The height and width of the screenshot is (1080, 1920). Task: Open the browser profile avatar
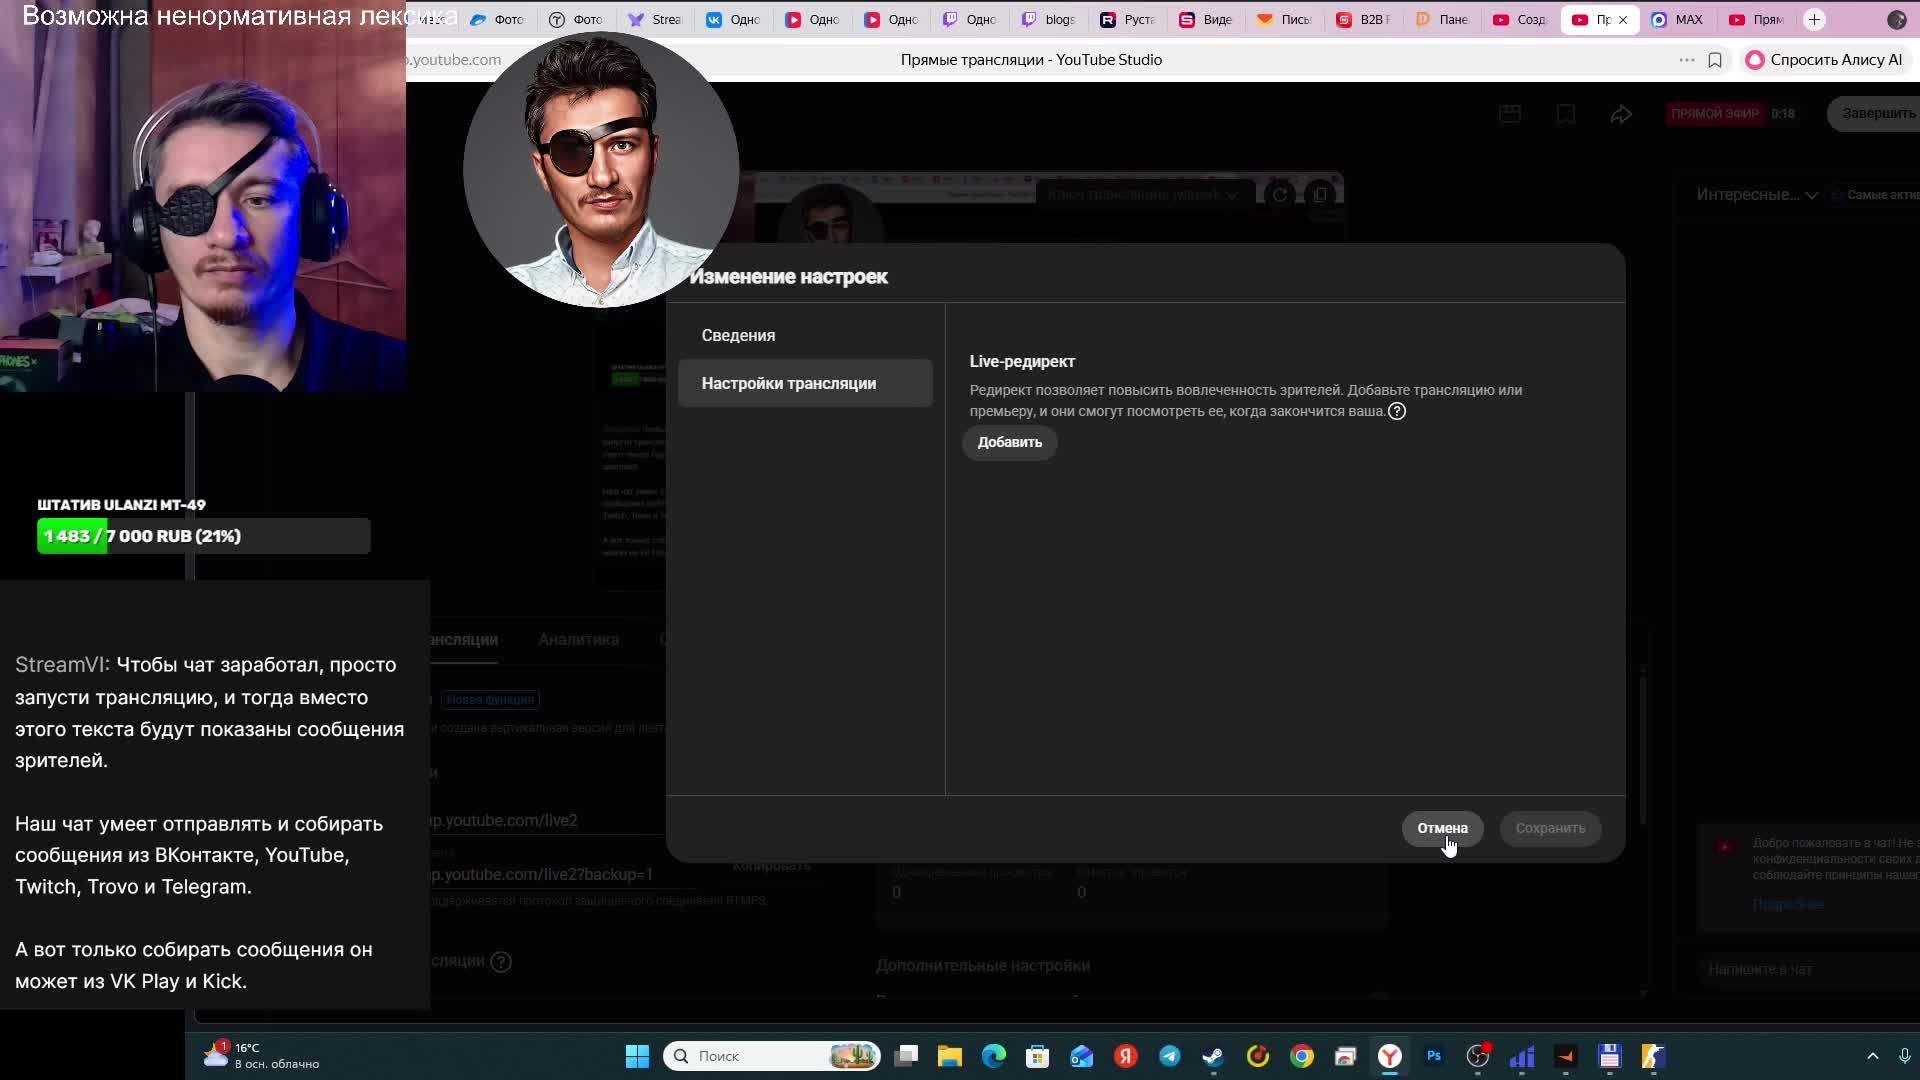click(x=1896, y=20)
